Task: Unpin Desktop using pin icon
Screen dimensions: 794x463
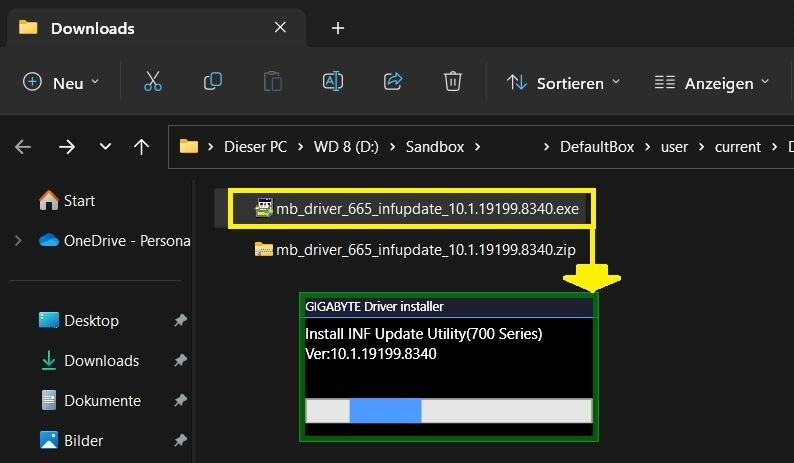Action: point(180,320)
